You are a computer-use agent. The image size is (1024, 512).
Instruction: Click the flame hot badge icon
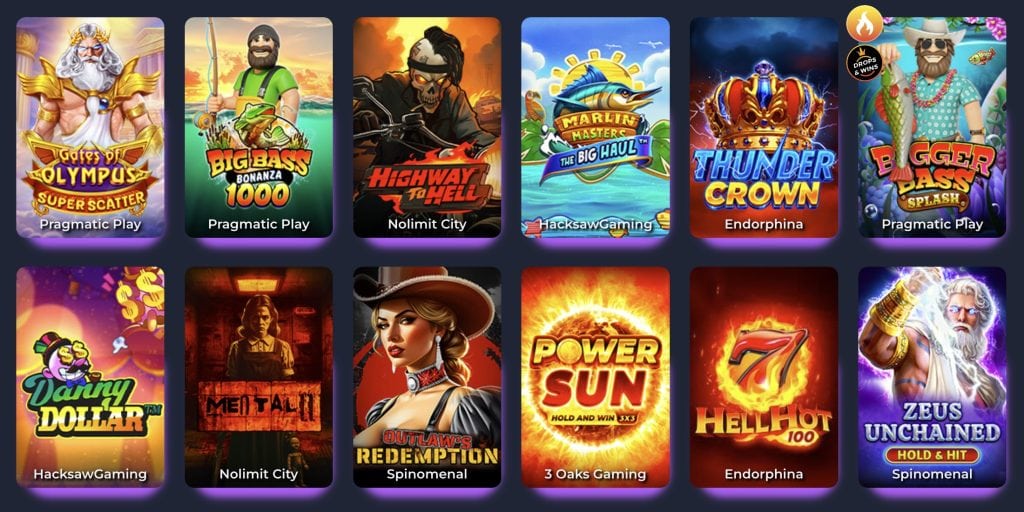(864, 24)
